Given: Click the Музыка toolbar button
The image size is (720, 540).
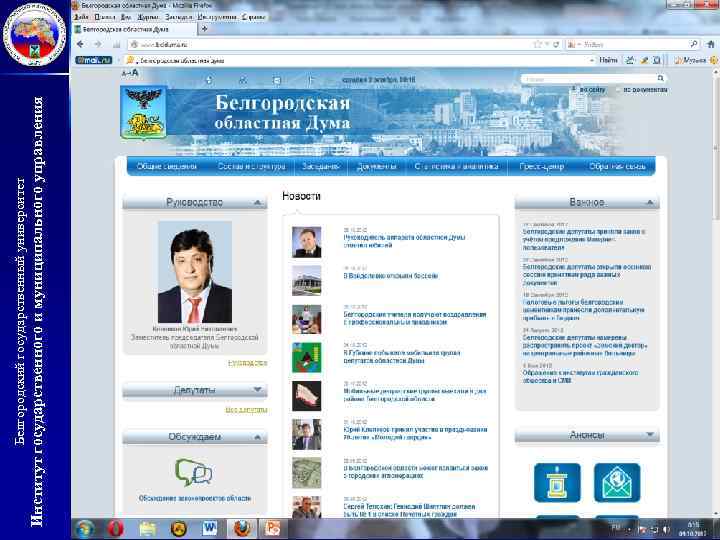Looking at the screenshot, I should [x=691, y=60].
